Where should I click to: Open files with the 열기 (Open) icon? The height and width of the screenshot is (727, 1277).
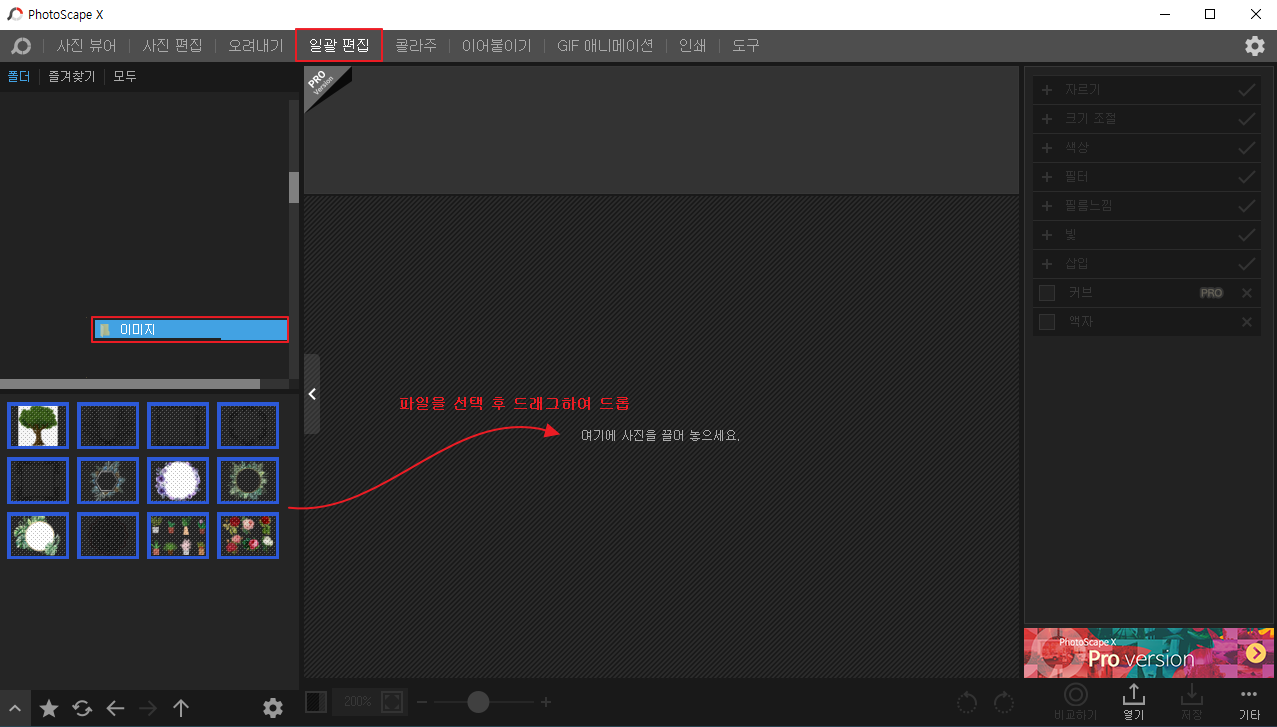click(1133, 701)
